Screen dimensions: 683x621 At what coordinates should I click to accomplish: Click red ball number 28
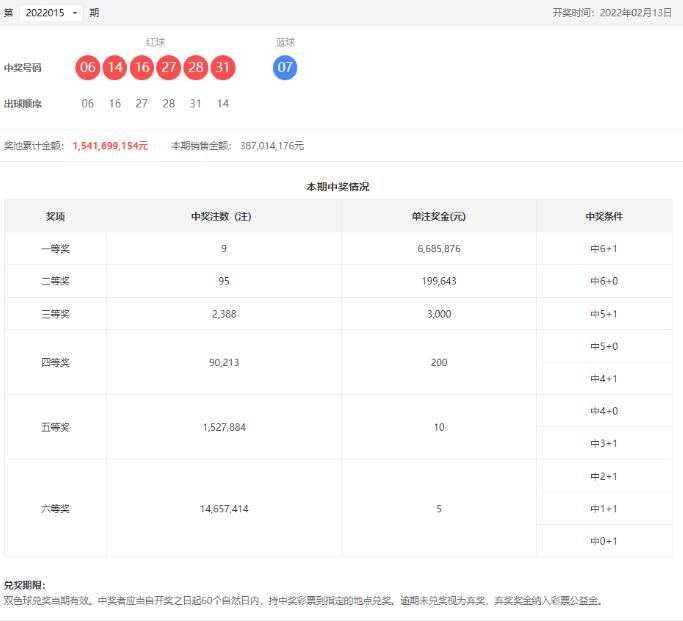(x=196, y=68)
